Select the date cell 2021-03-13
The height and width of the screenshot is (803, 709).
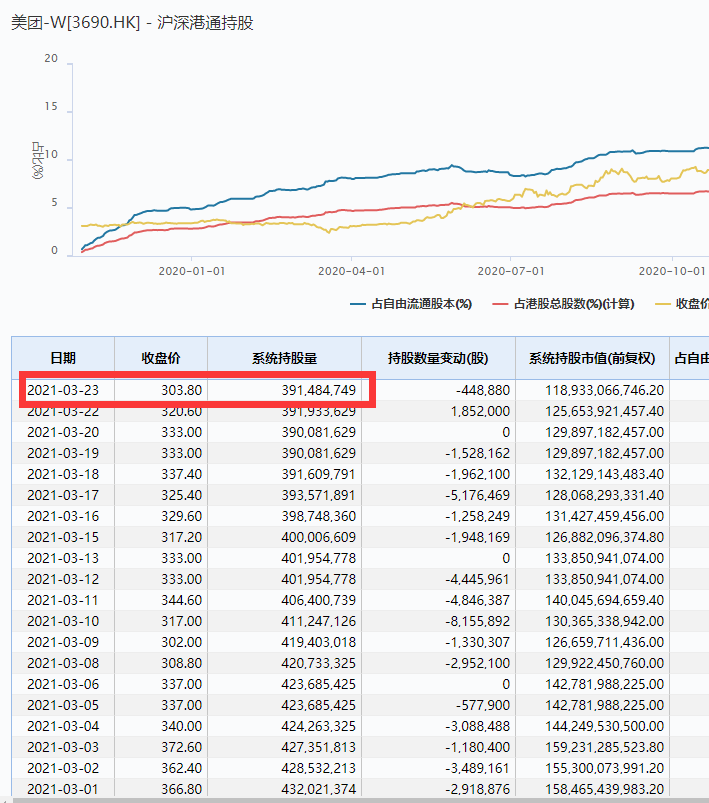[x=63, y=558]
